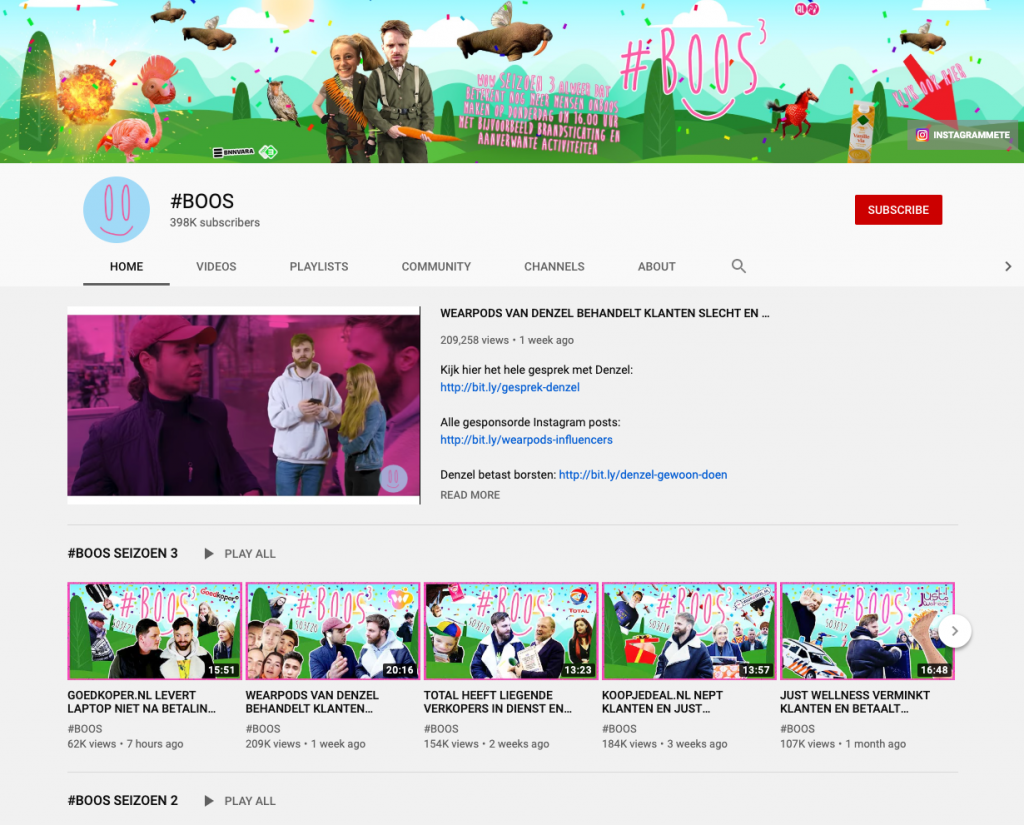Image resolution: width=1024 pixels, height=825 pixels.
Task: Open the About tab
Action: 657,267
